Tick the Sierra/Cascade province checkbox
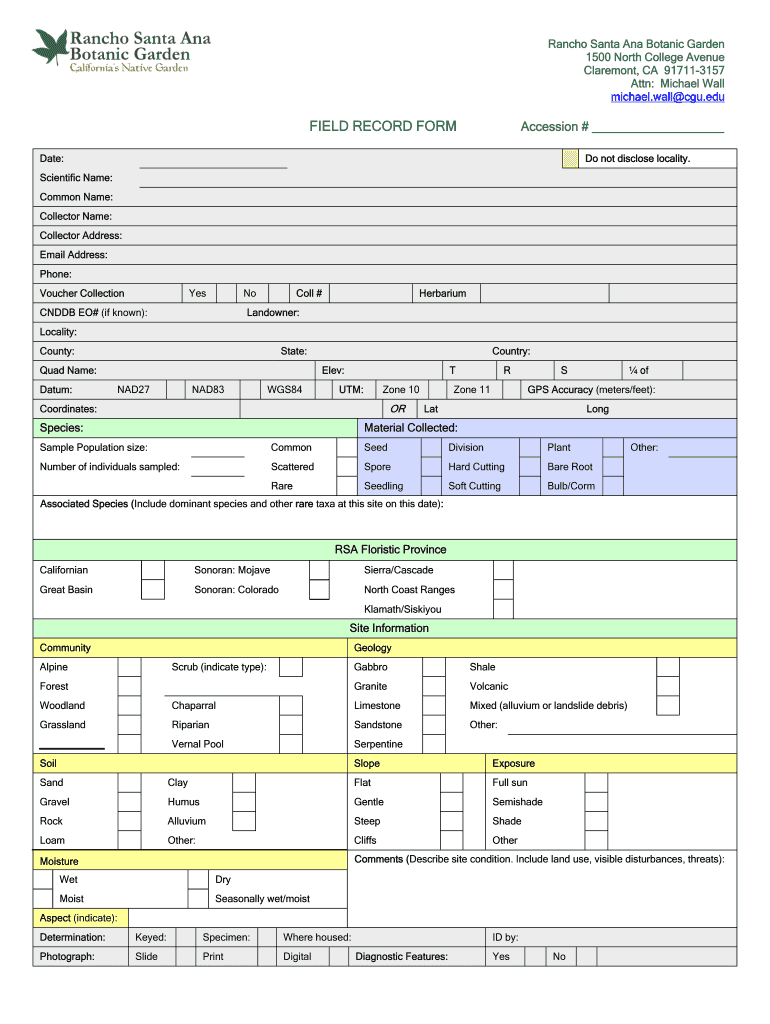This screenshot has width=770, height=1024. 503,570
